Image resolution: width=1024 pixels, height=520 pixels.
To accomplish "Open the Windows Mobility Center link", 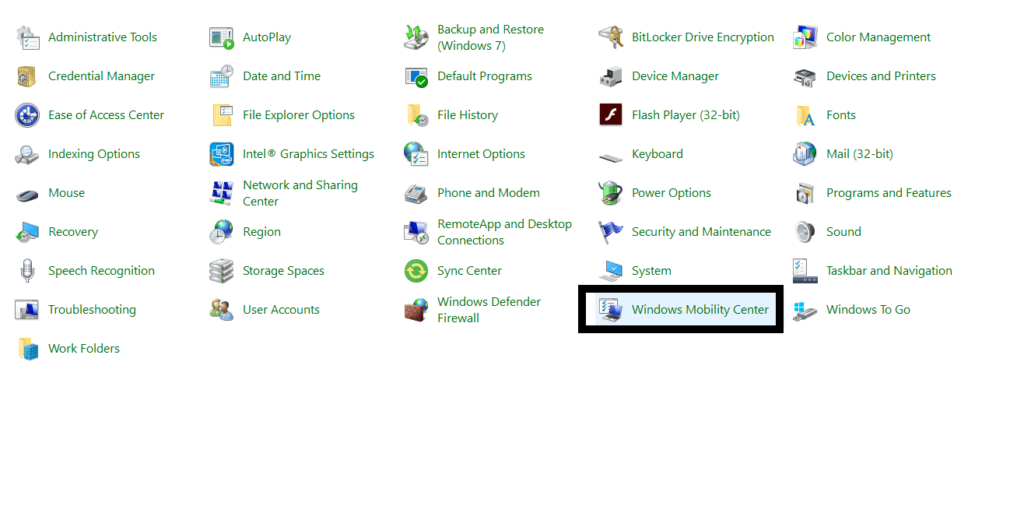I will 700,310.
